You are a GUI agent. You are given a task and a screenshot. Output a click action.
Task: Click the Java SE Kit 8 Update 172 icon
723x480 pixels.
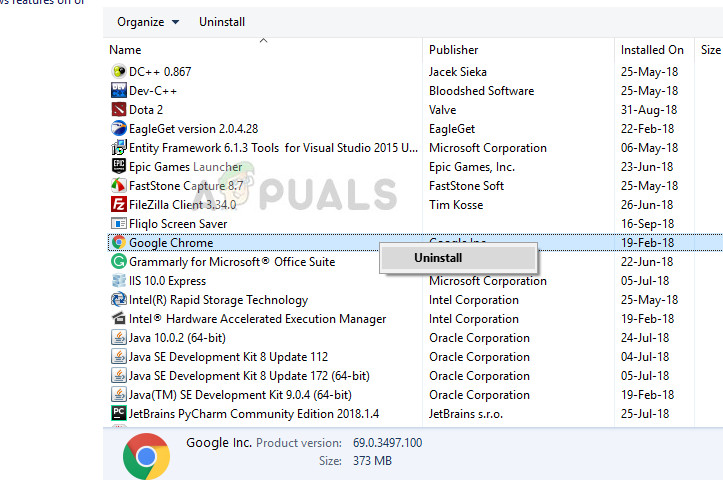[119, 376]
